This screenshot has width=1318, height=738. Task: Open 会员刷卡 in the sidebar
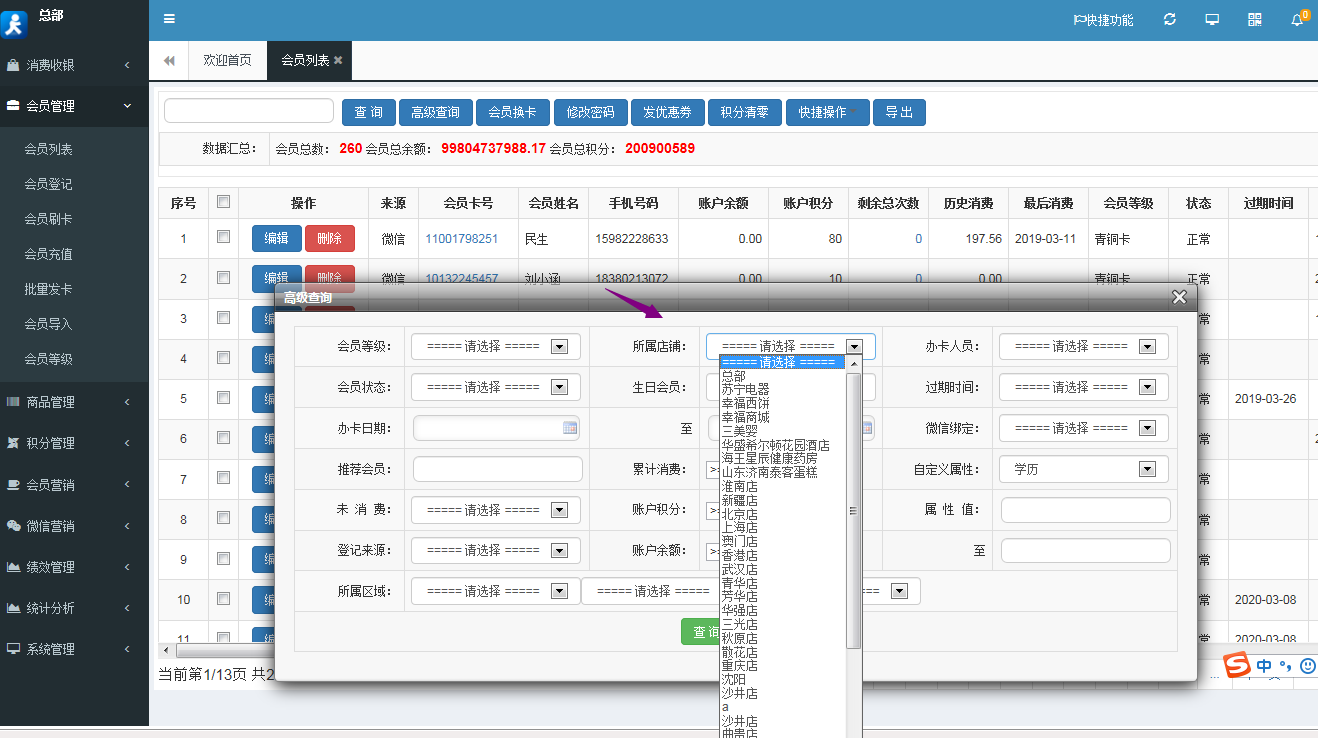click(x=49, y=219)
